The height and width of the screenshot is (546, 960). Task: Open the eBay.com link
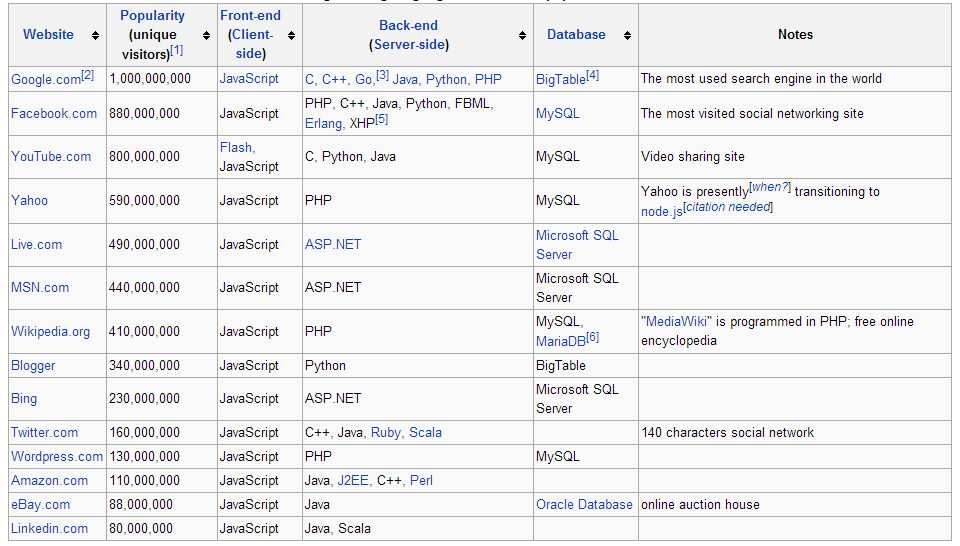point(40,505)
